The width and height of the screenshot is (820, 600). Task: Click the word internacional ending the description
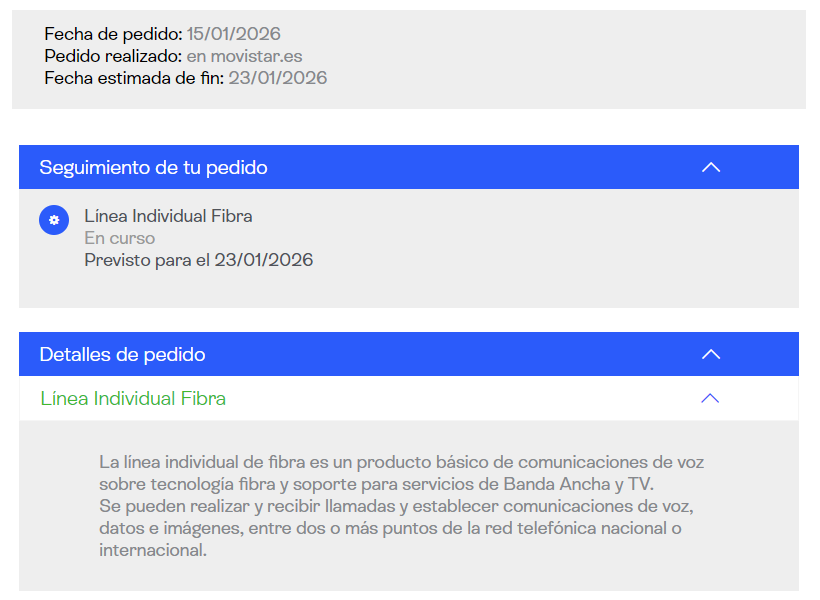[x=151, y=550]
